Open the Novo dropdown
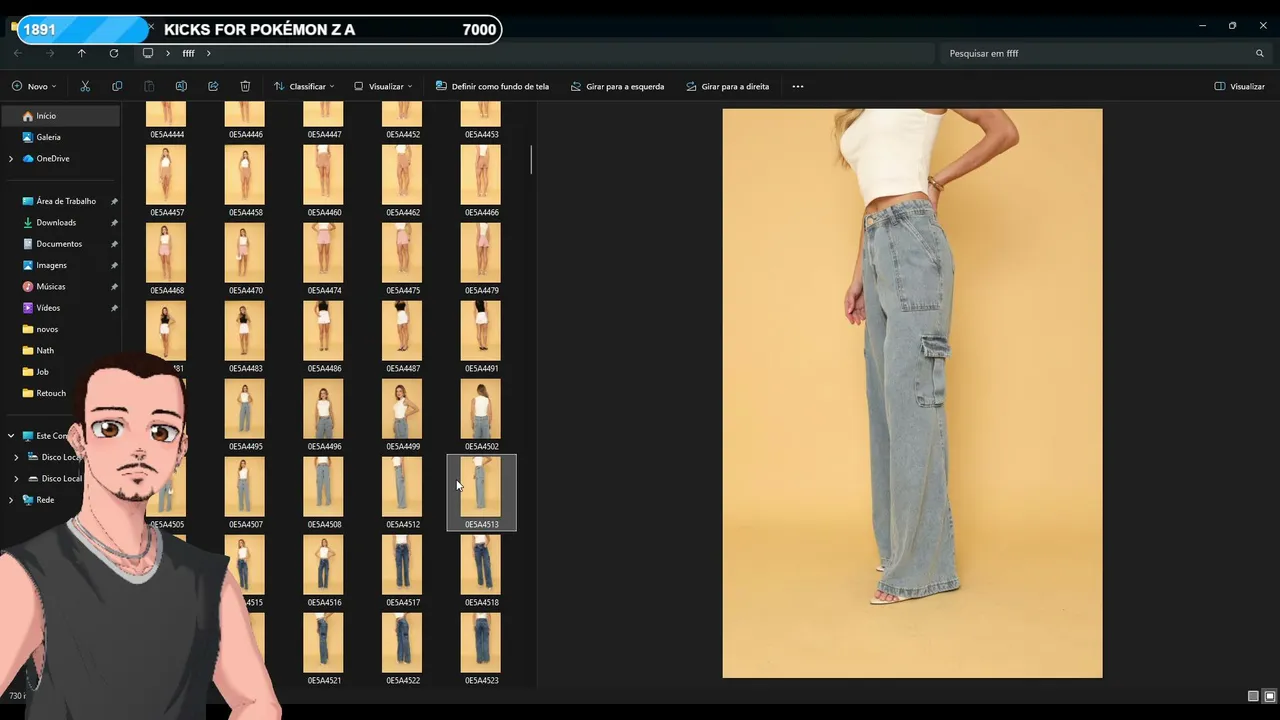The height and width of the screenshot is (720, 1280). tap(34, 86)
